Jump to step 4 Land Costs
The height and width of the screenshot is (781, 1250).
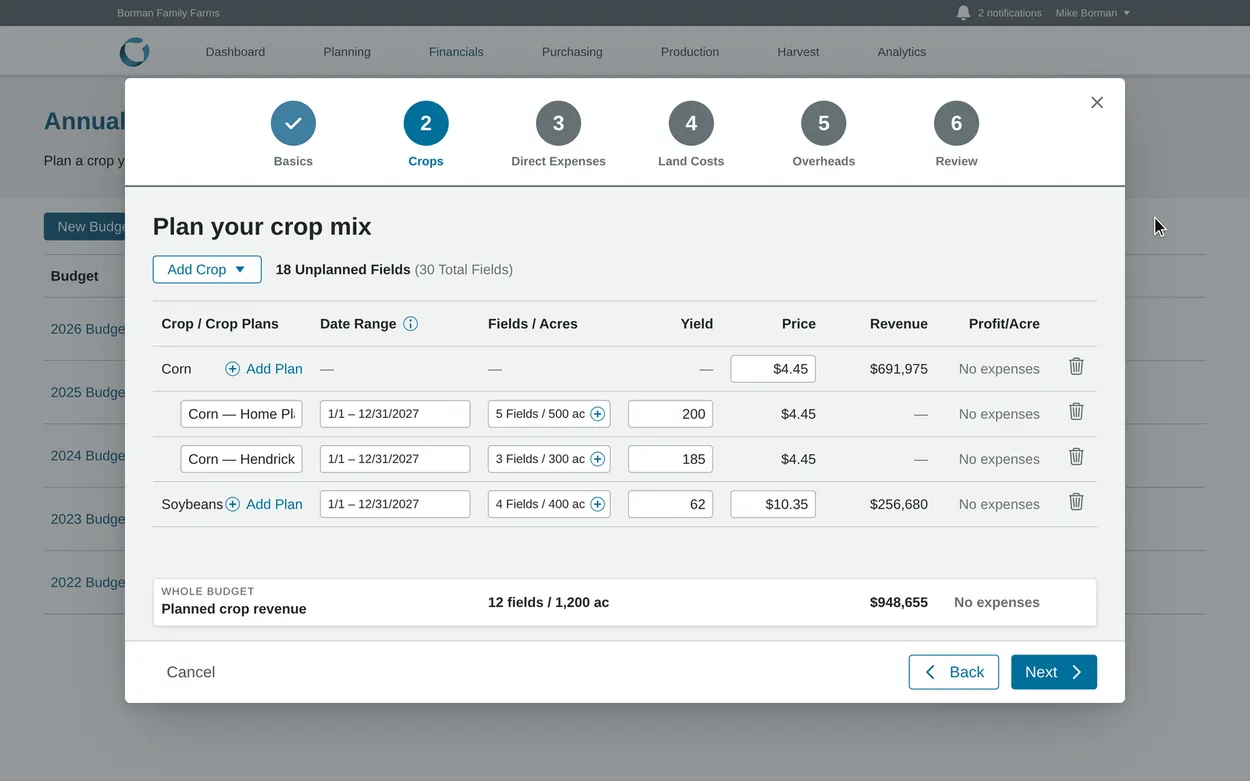click(x=691, y=123)
